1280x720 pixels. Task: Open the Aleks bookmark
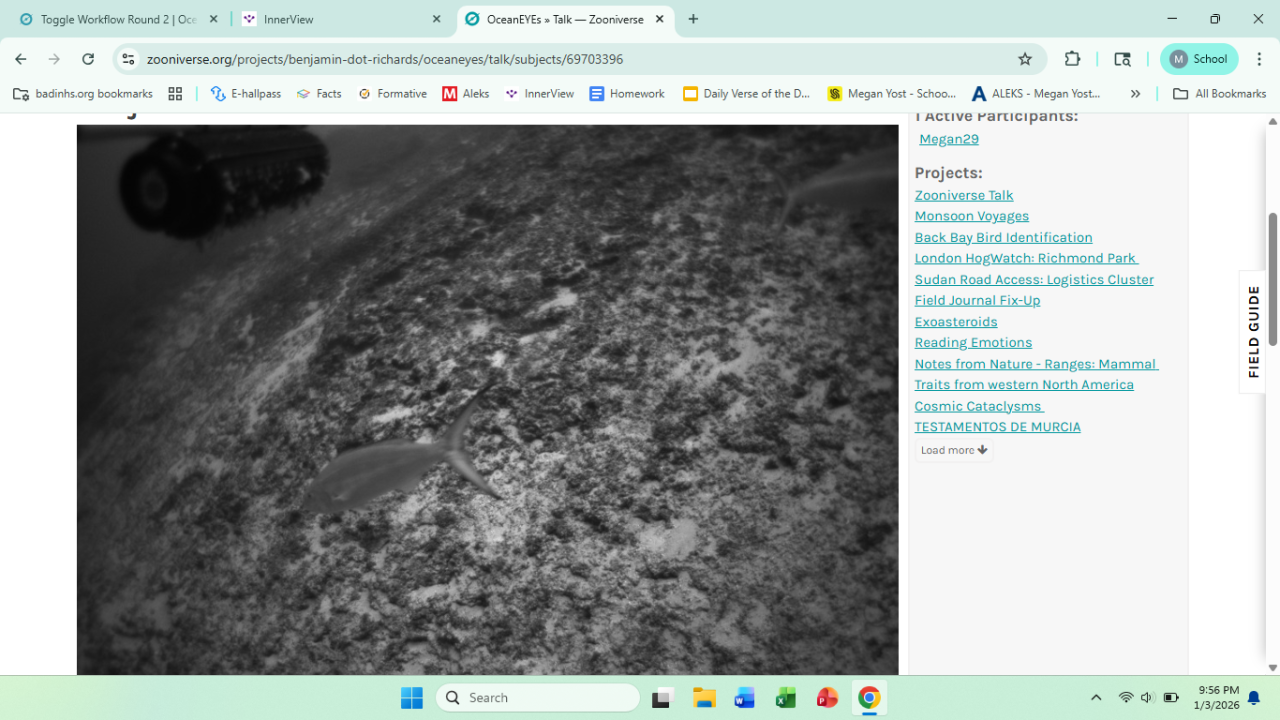466,93
